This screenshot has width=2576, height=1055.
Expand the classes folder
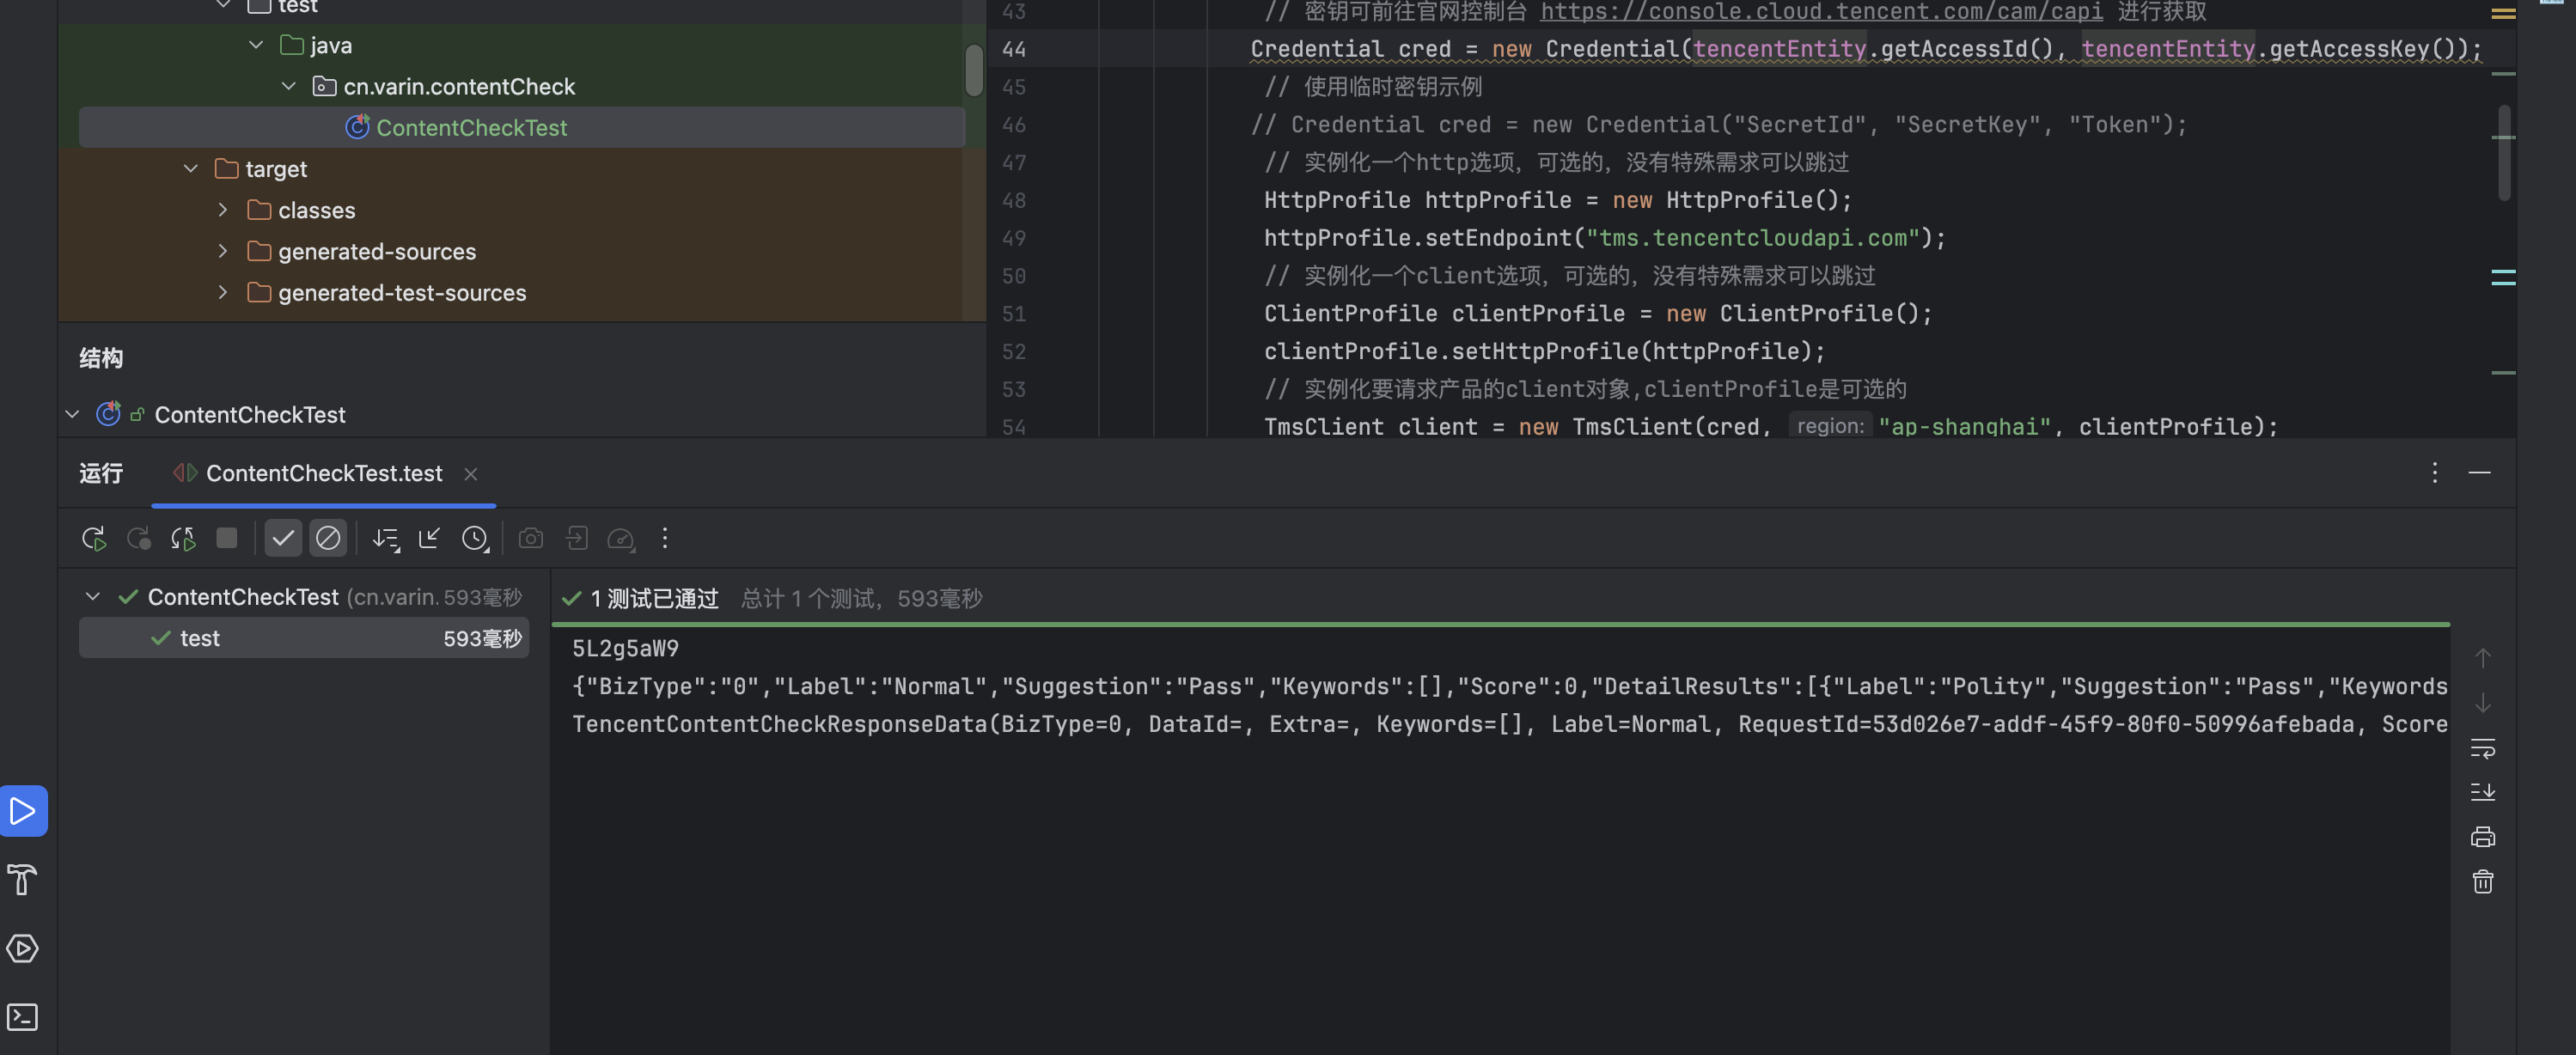pos(223,210)
